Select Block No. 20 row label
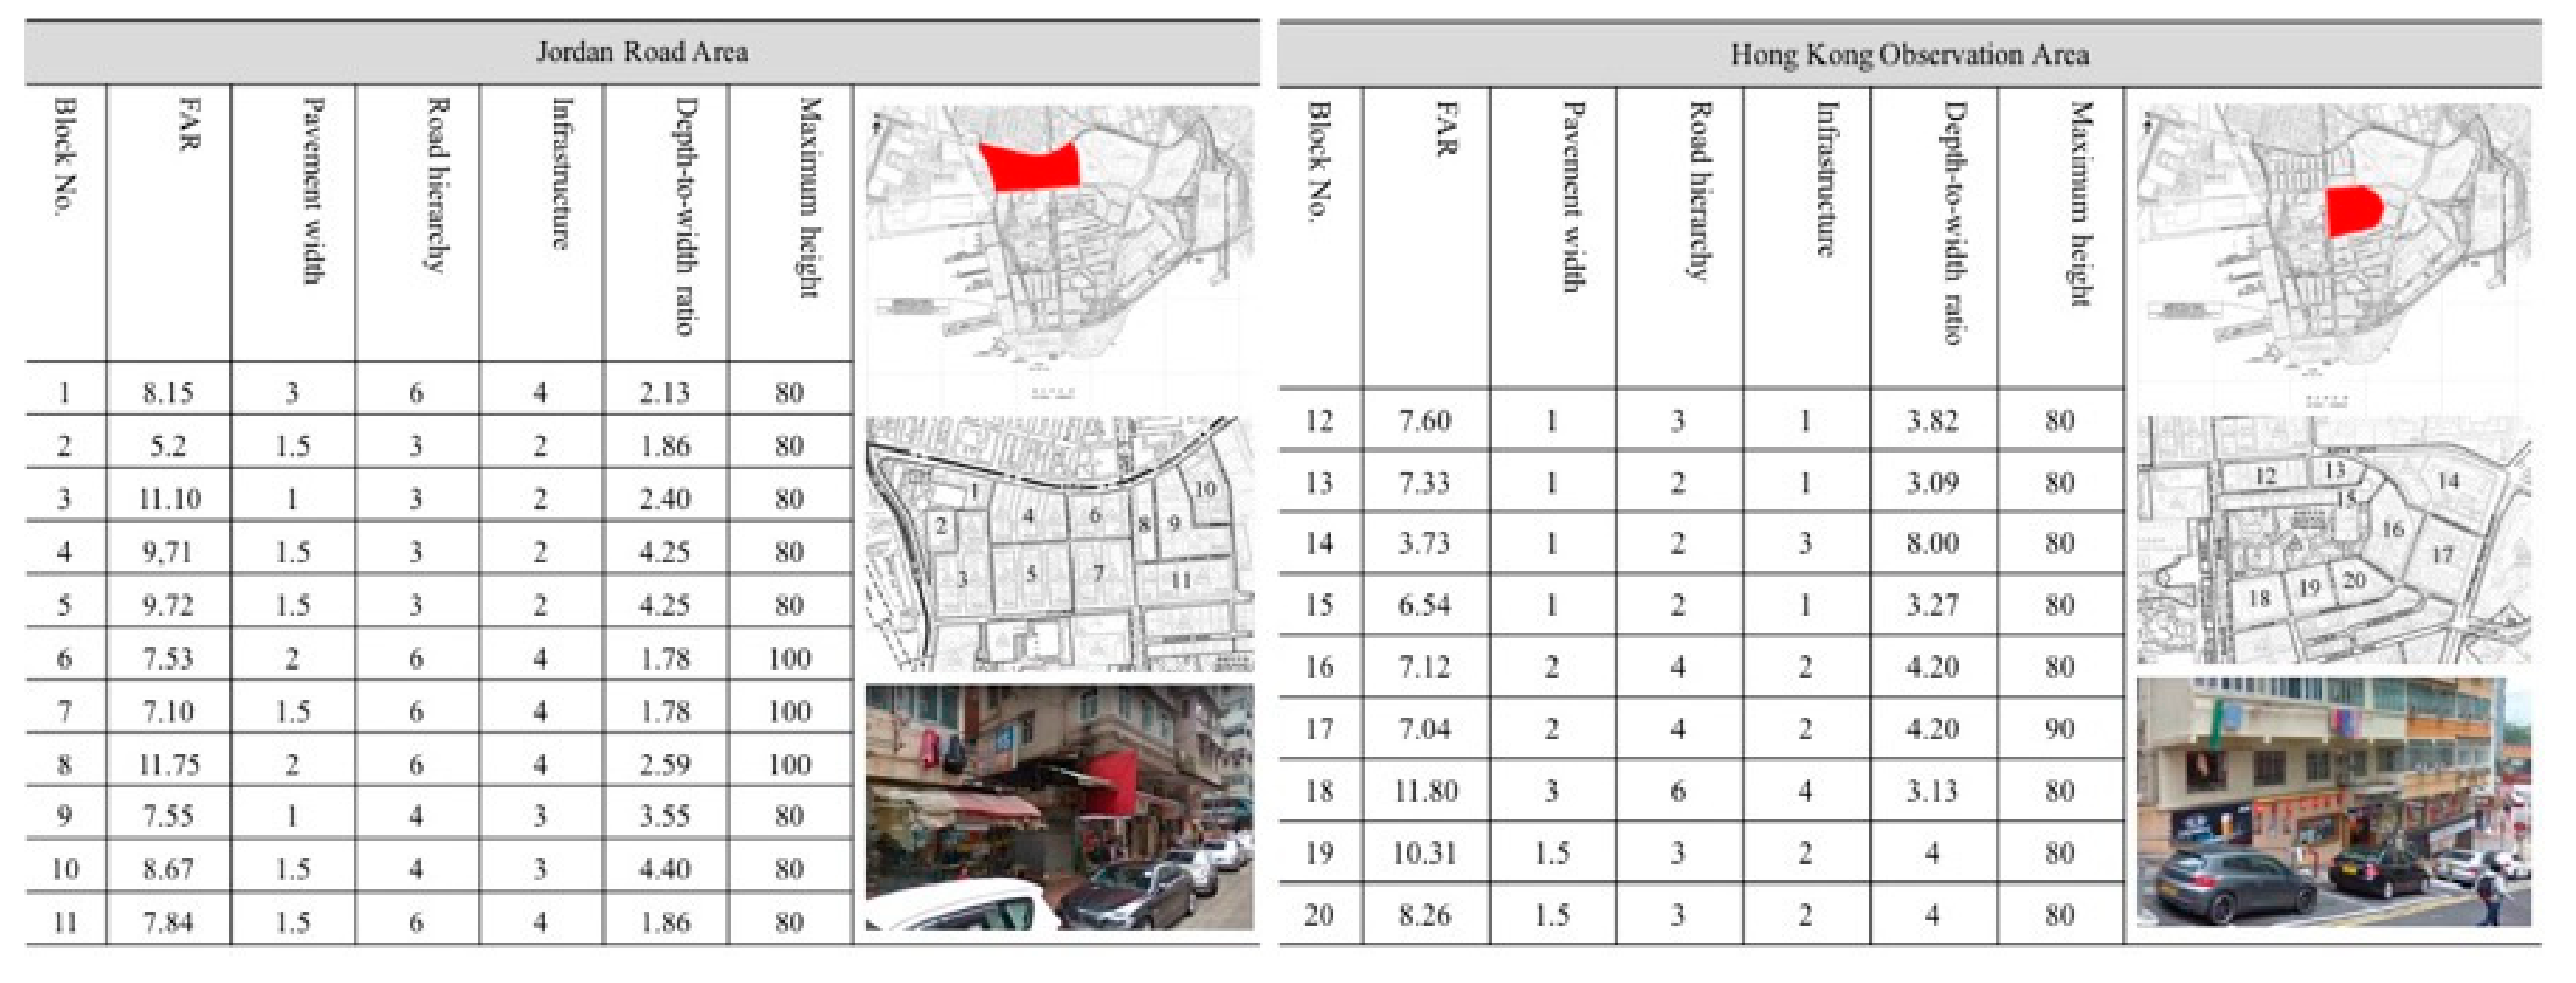The width and height of the screenshot is (2576, 983). click(x=1319, y=914)
